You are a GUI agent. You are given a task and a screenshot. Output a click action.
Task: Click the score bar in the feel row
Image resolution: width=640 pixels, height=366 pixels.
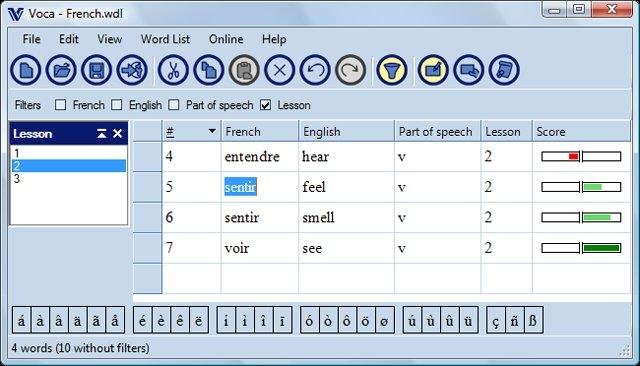[x=581, y=187]
